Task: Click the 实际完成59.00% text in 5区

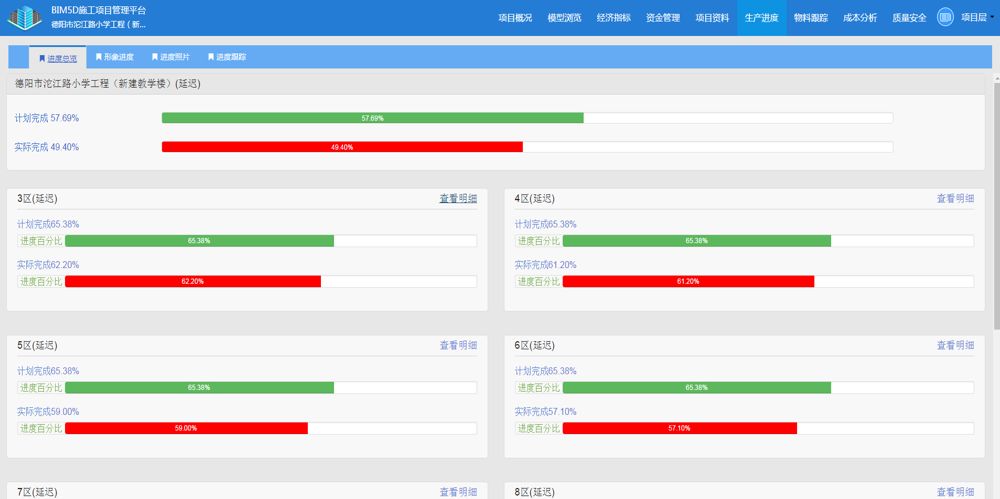Action: 48,412
